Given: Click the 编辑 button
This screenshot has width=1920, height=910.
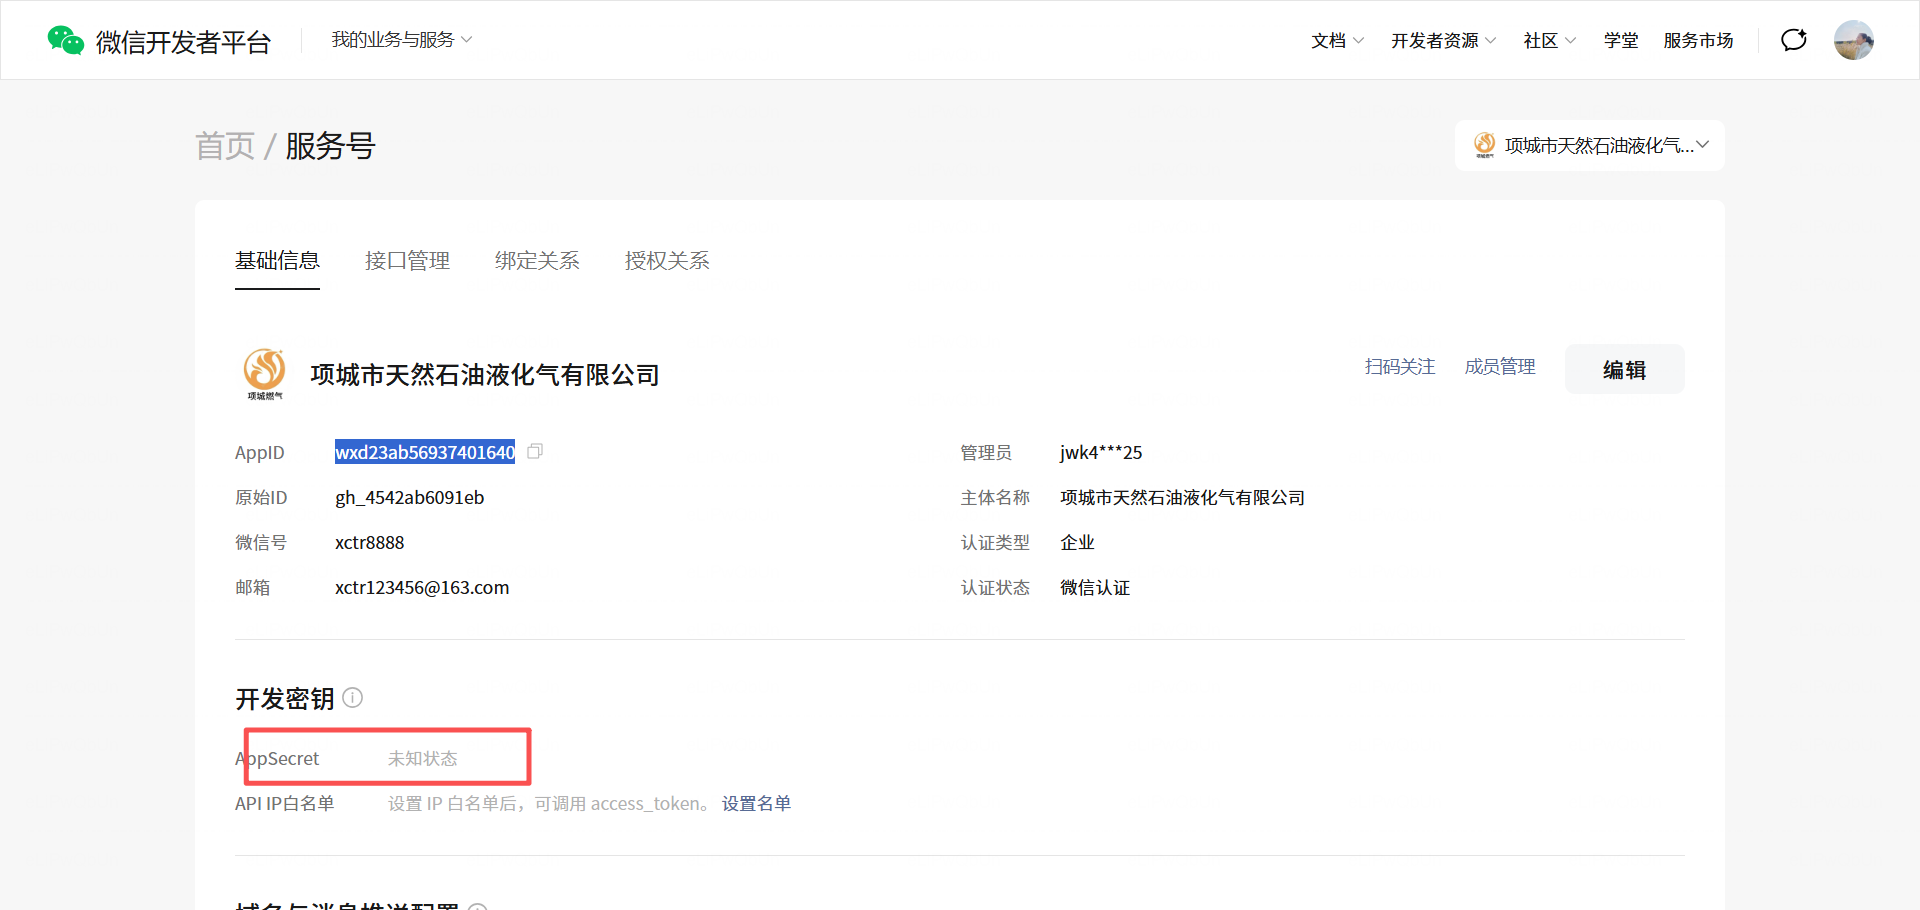Looking at the screenshot, I should pyautogui.click(x=1625, y=369).
